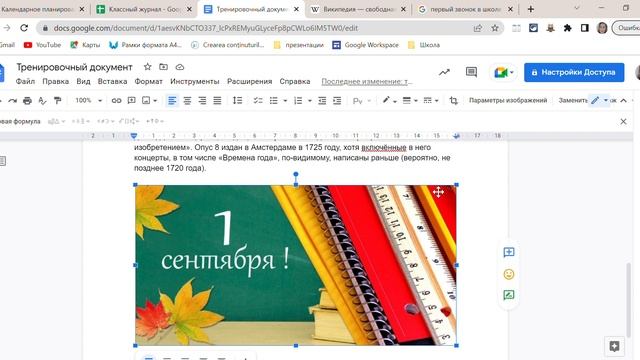Image resolution: width=640 pixels, height=360 pixels.
Task: Open the Формат menu
Action: [x=149, y=81]
